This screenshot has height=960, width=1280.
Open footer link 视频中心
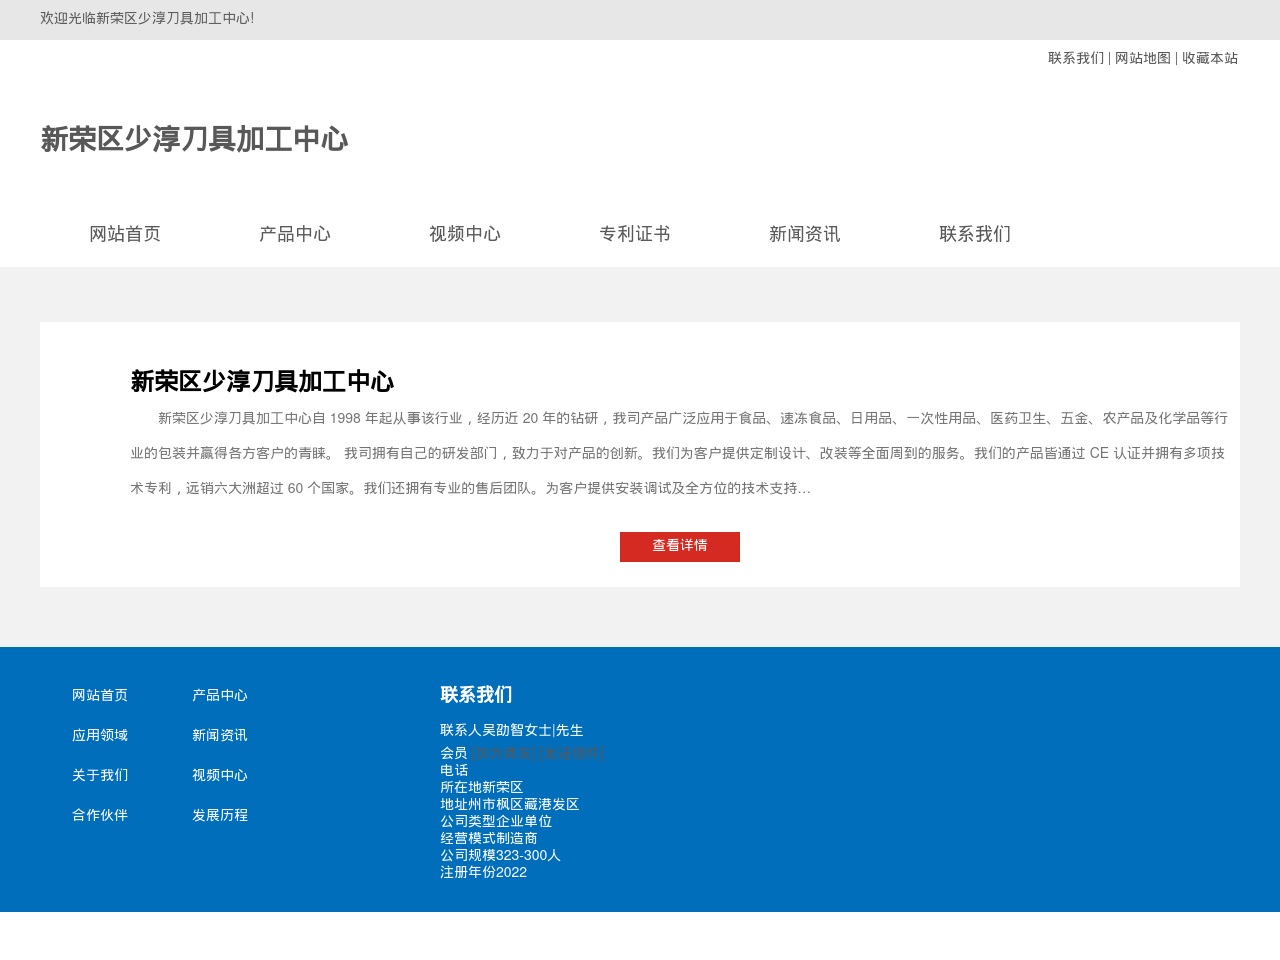pos(220,775)
